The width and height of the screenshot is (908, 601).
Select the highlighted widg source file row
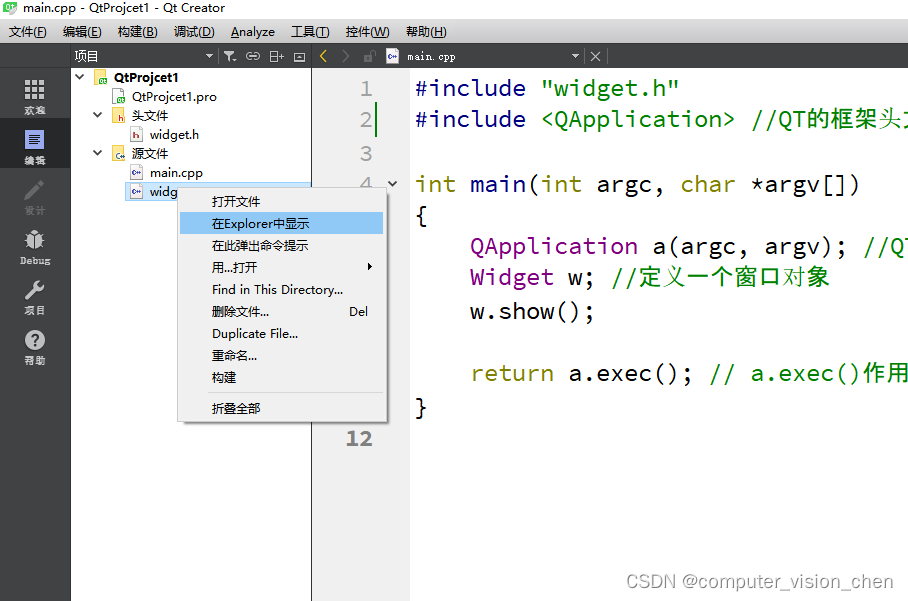(x=153, y=192)
